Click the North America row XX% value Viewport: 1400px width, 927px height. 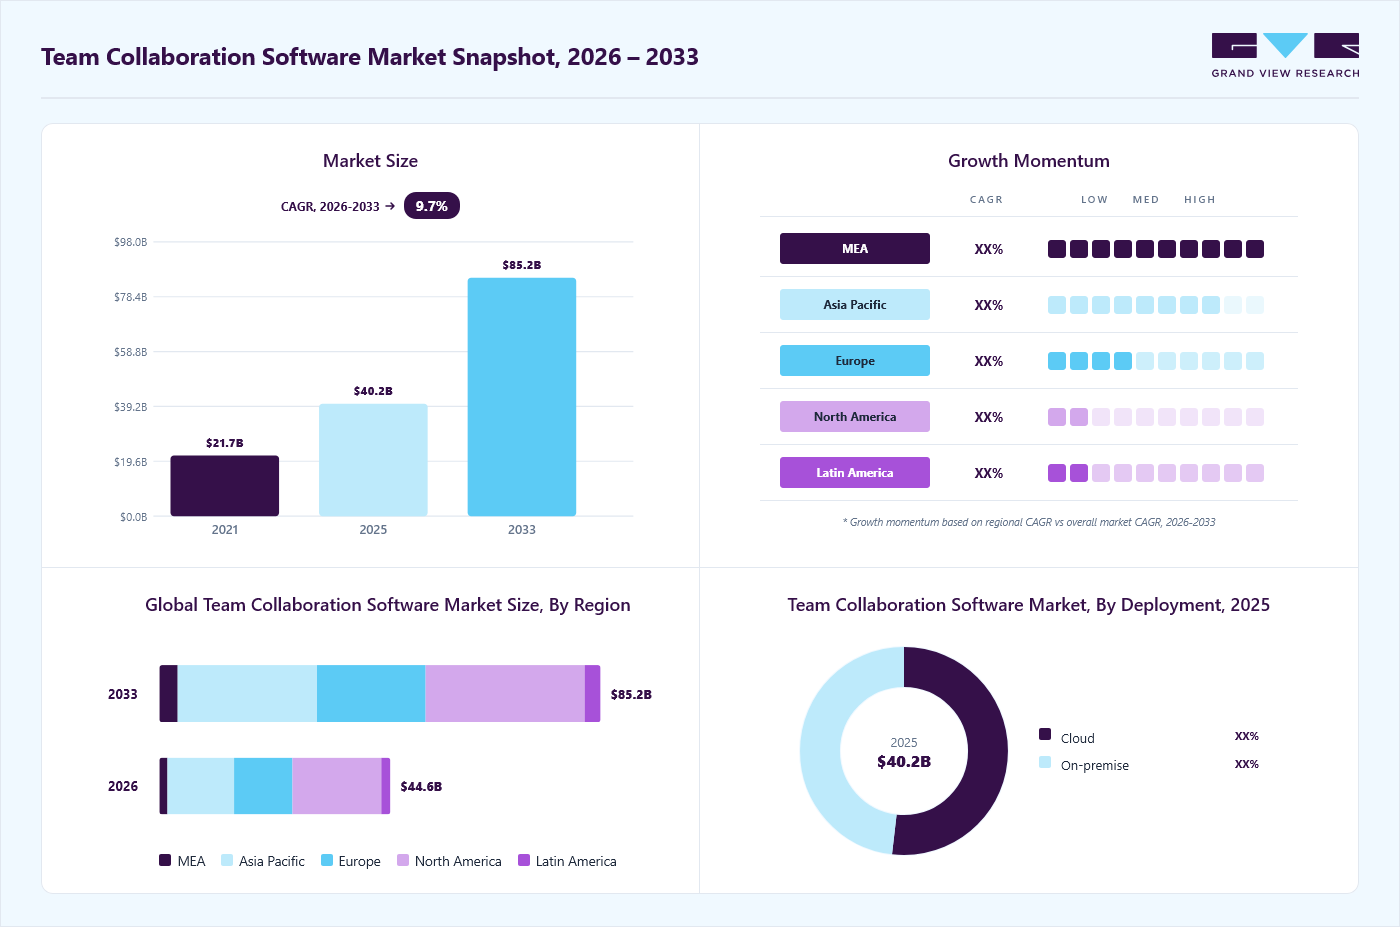989,417
